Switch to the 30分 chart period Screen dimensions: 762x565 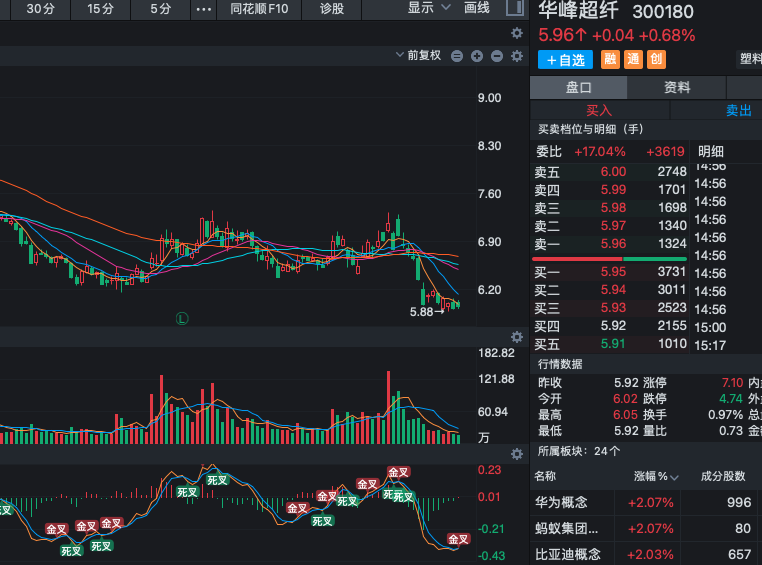[40, 9]
